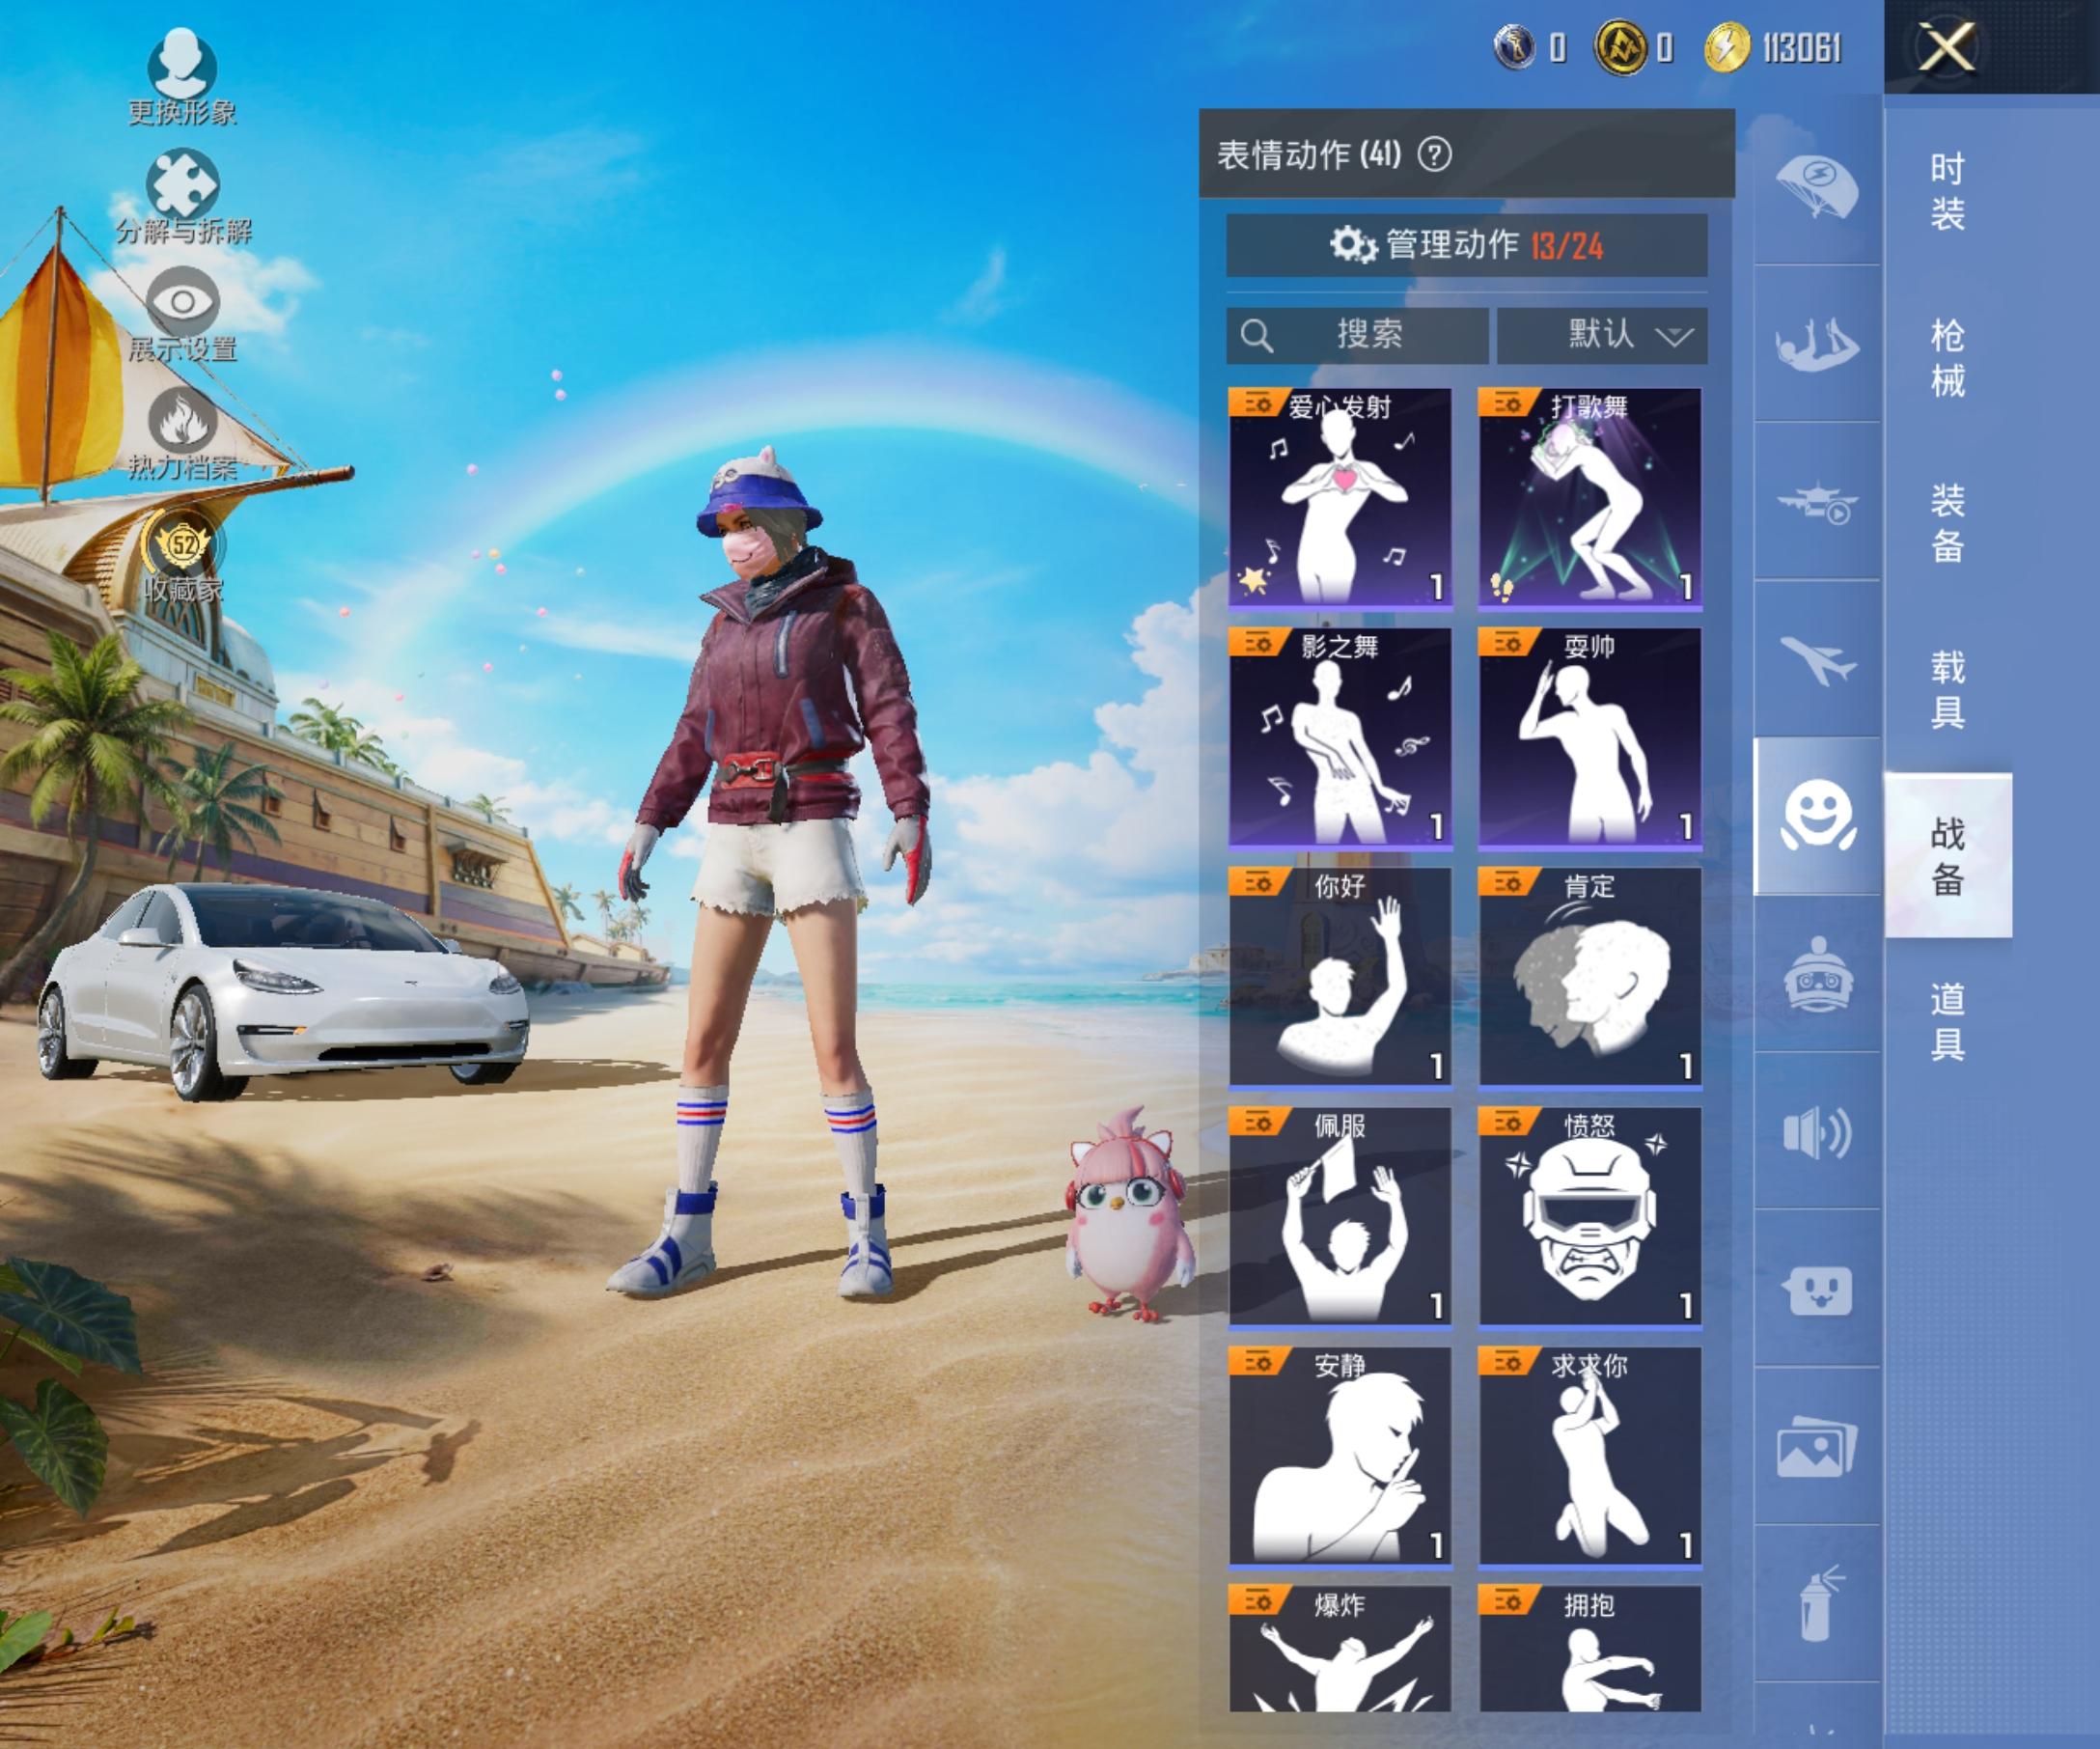Open 管理动作 manage emotes button
The height and width of the screenshot is (1749, 2100).
point(1466,245)
